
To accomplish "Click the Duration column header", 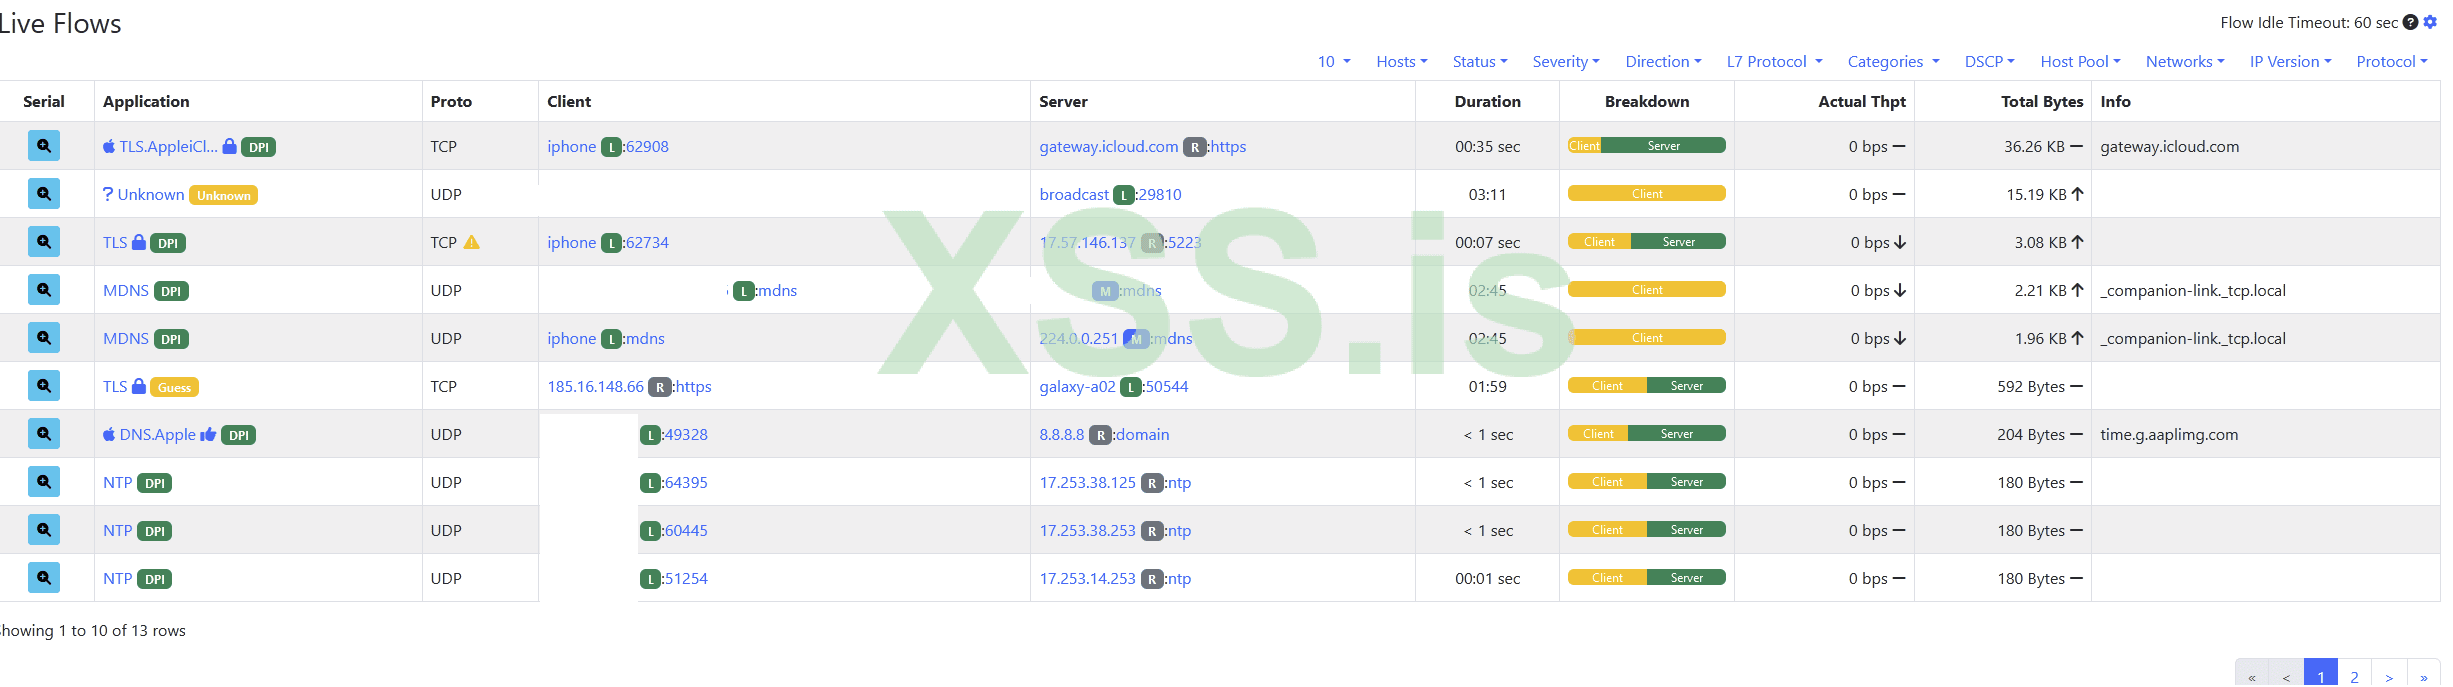I will pyautogui.click(x=1487, y=102).
